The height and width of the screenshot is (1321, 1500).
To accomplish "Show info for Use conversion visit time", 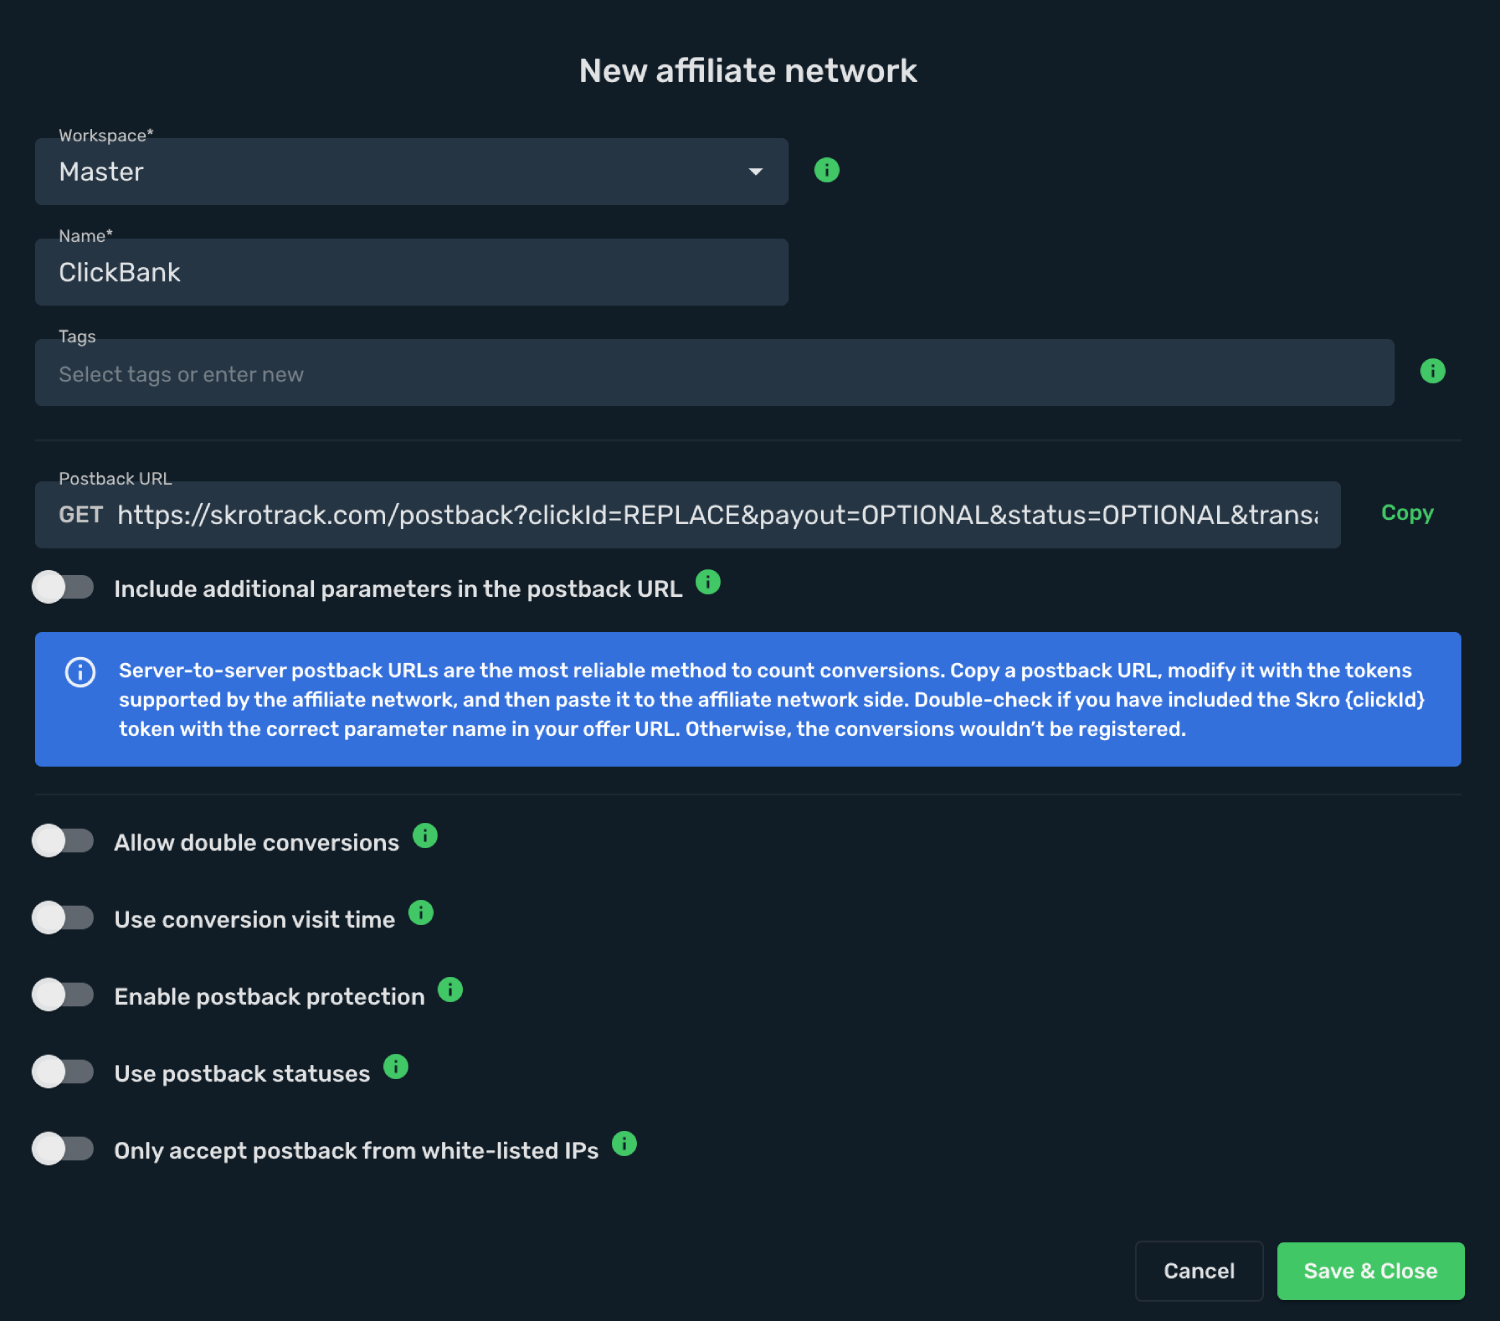I will (x=421, y=912).
